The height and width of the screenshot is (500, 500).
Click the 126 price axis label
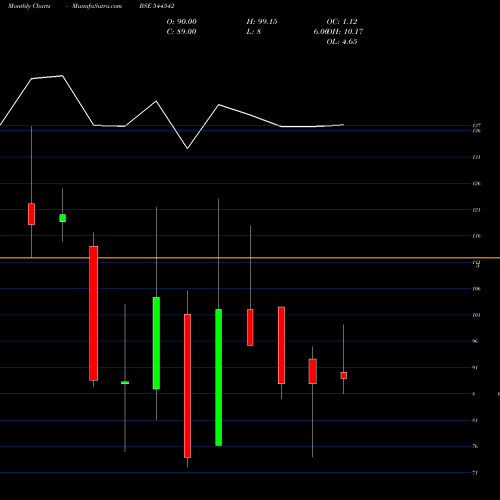(x=476, y=183)
